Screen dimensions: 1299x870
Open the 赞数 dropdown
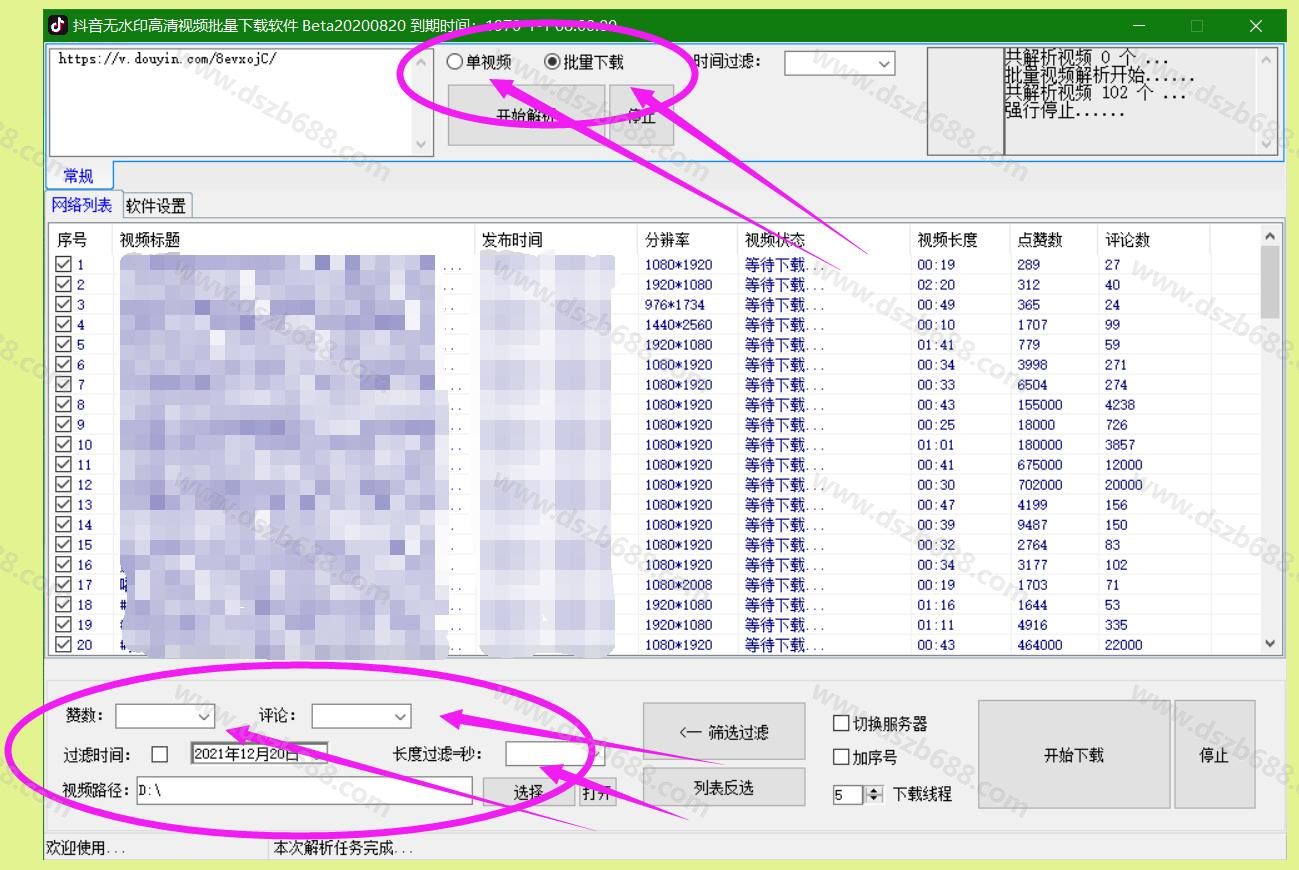pyautogui.click(x=165, y=716)
